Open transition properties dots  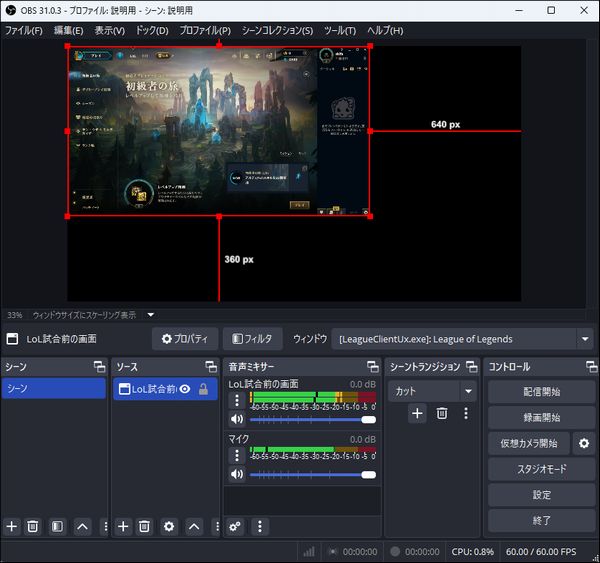466,413
